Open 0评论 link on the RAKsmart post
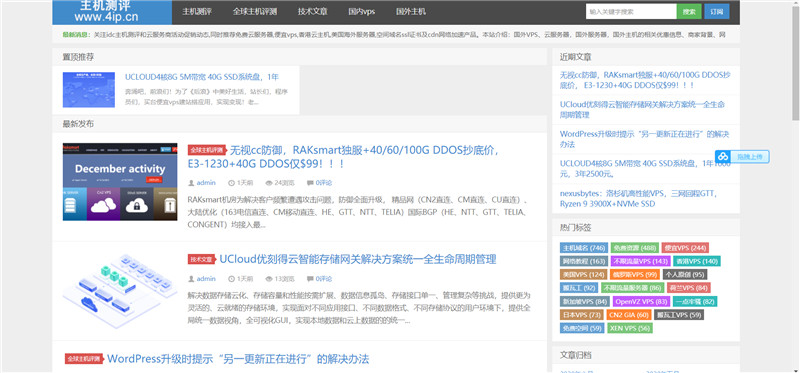 tap(323, 183)
